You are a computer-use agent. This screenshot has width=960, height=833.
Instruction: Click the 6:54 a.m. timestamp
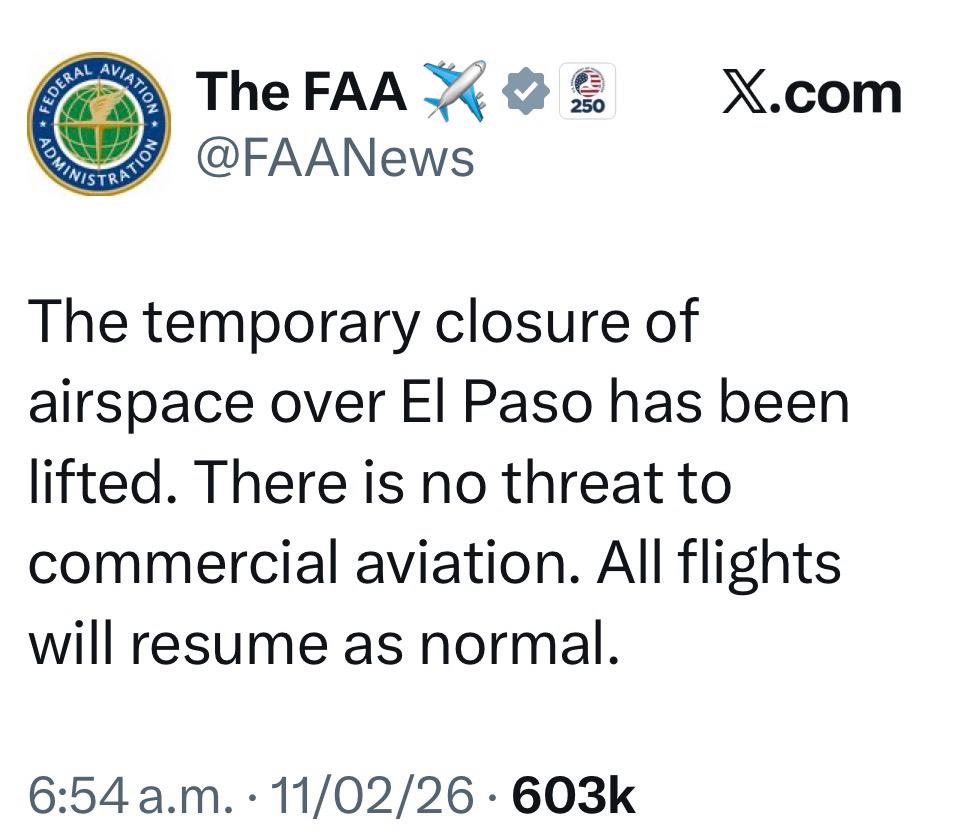pyautogui.click(x=130, y=795)
